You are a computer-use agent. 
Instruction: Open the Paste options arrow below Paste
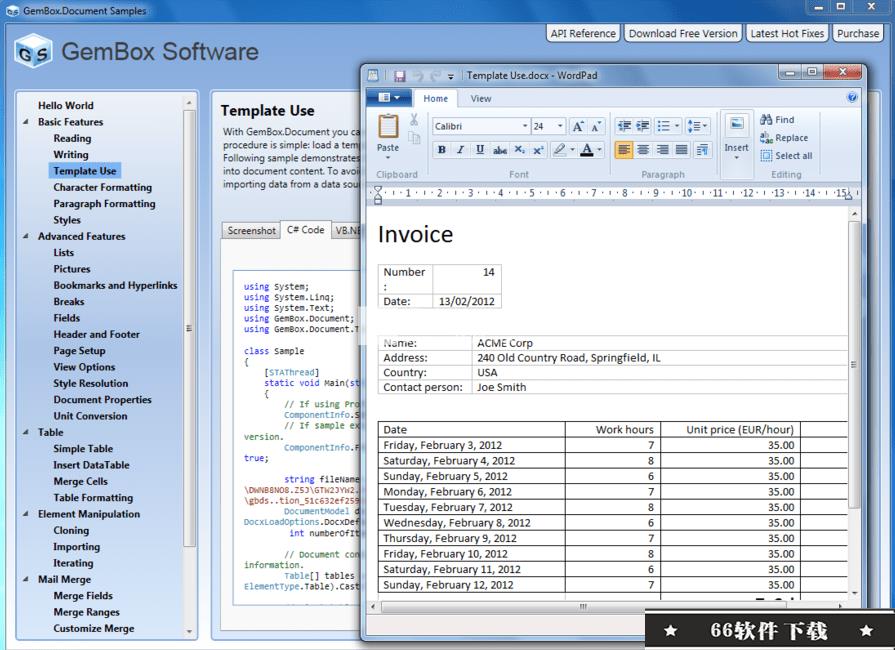click(388, 158)
